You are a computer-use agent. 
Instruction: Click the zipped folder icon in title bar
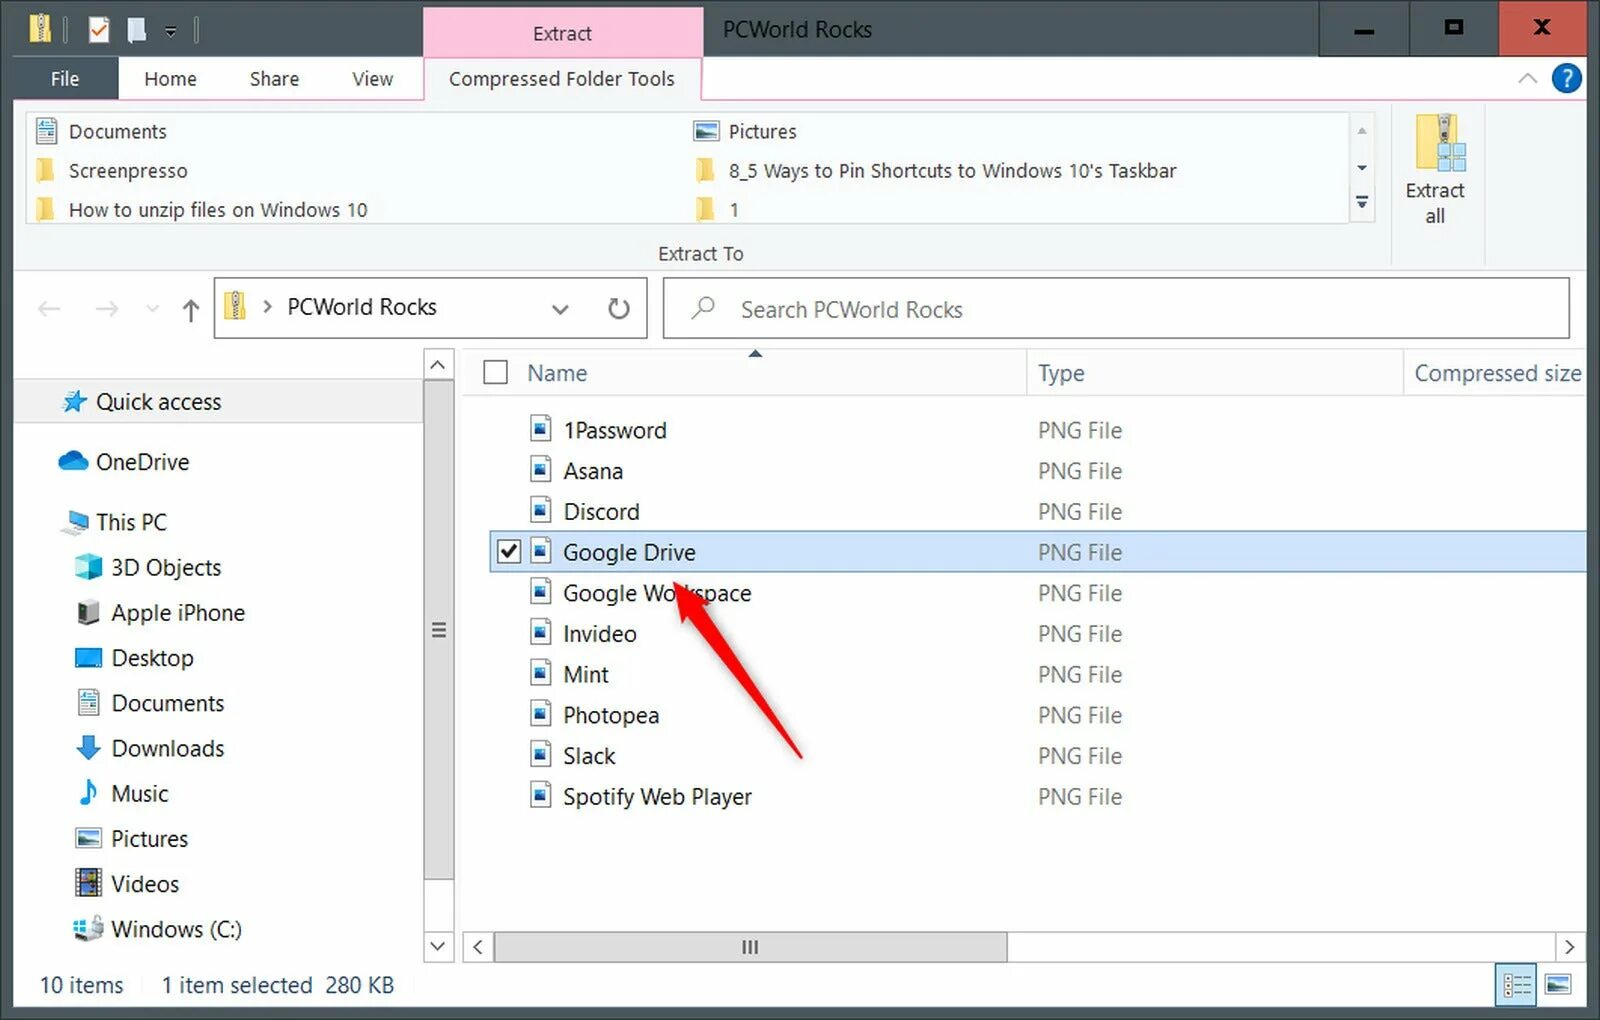(40, 28)
